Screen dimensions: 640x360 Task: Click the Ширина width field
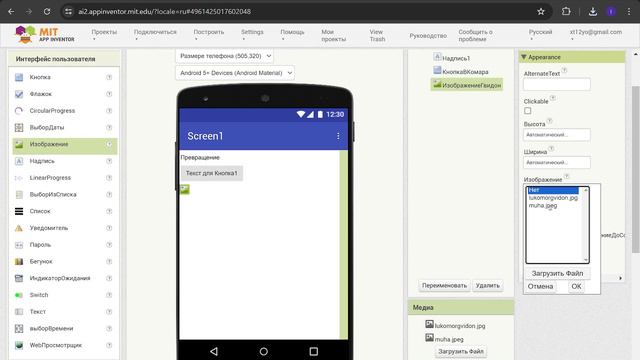point(557,162)
